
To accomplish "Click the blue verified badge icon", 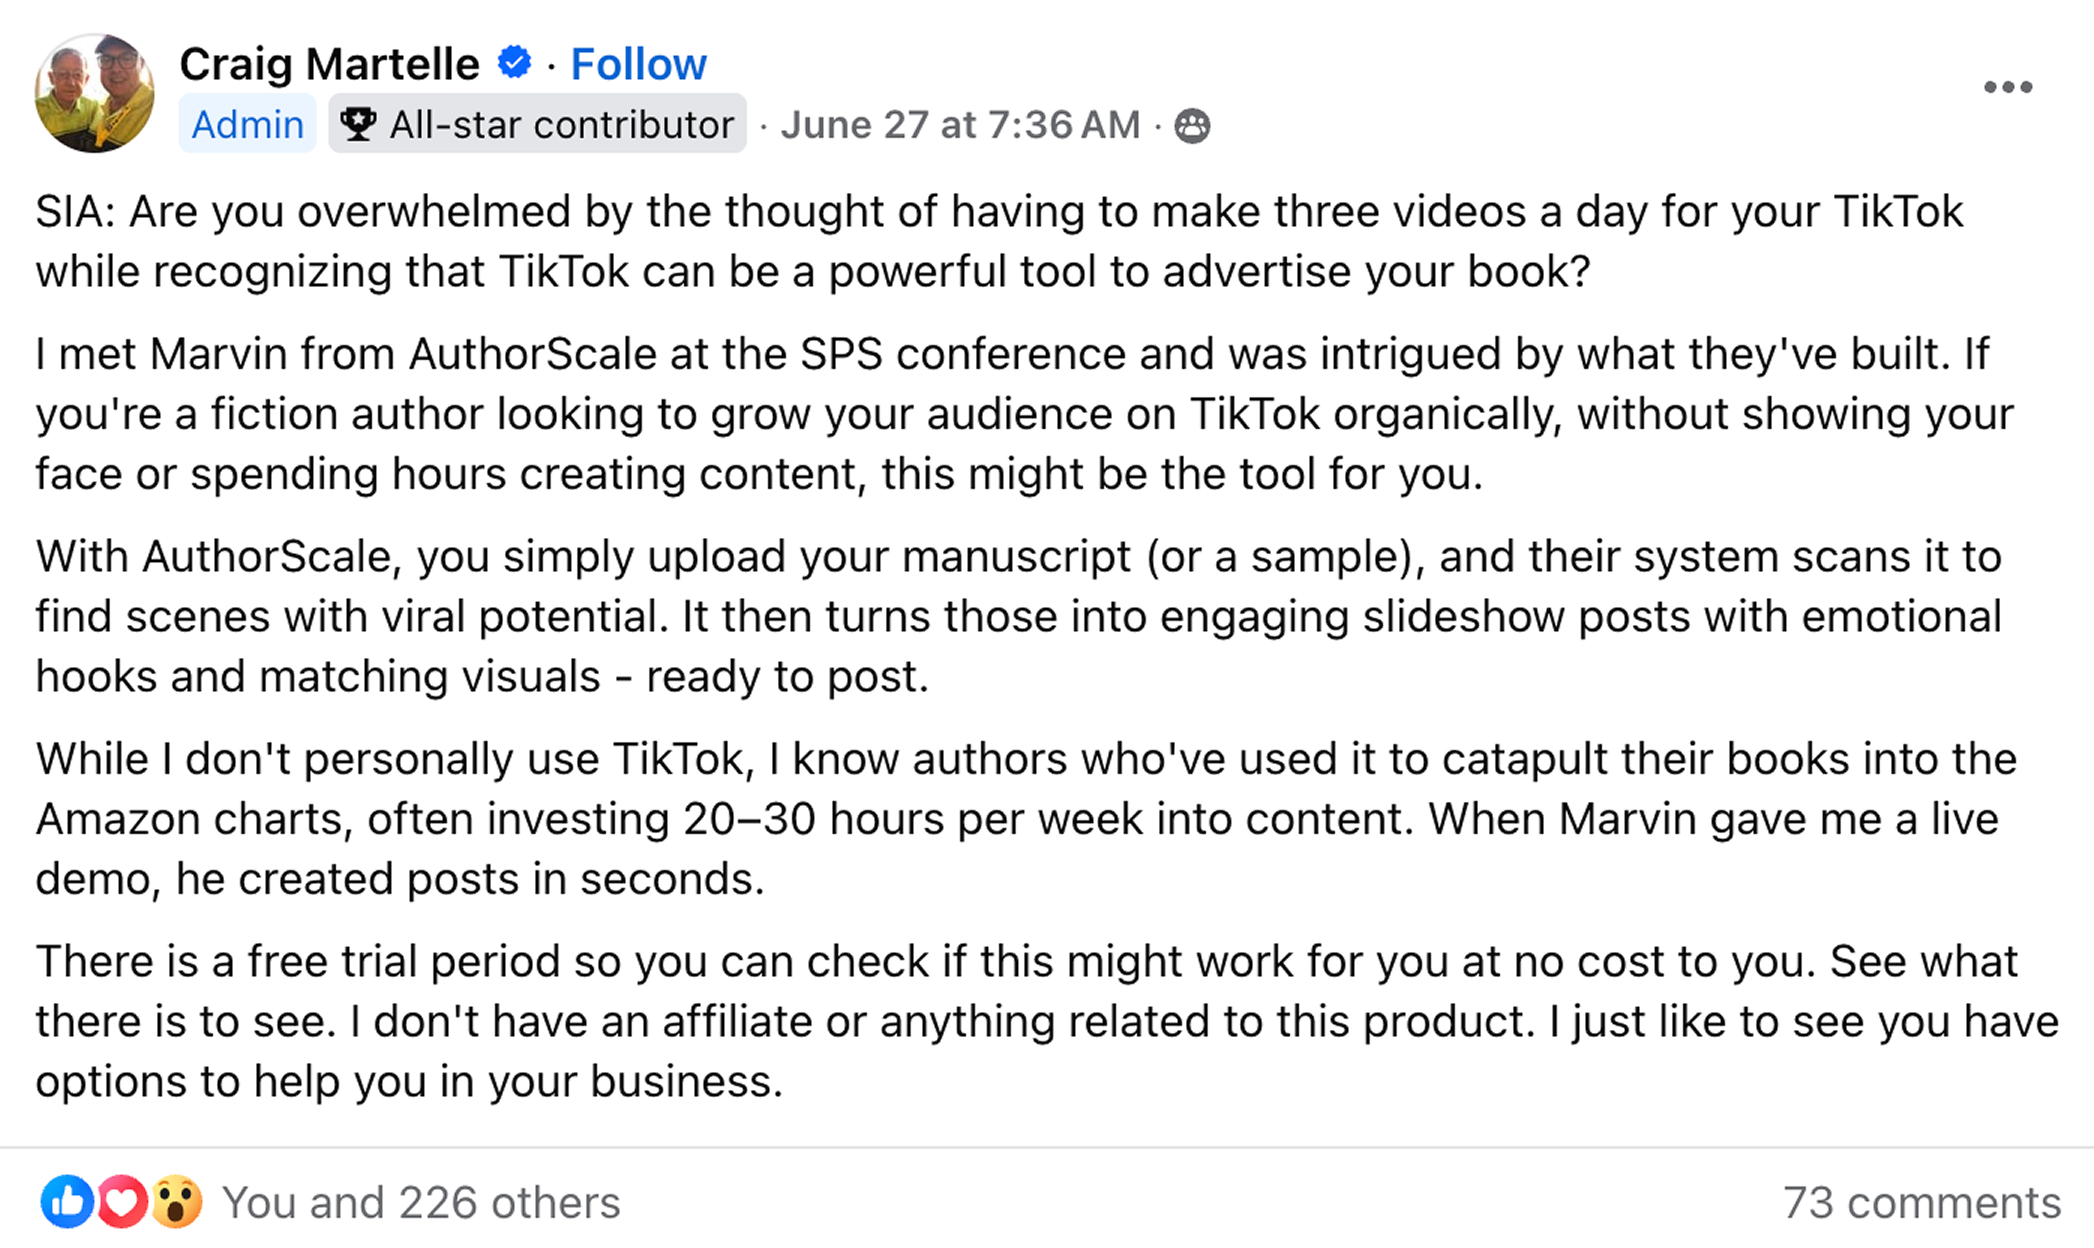I will tap(514, 63).
